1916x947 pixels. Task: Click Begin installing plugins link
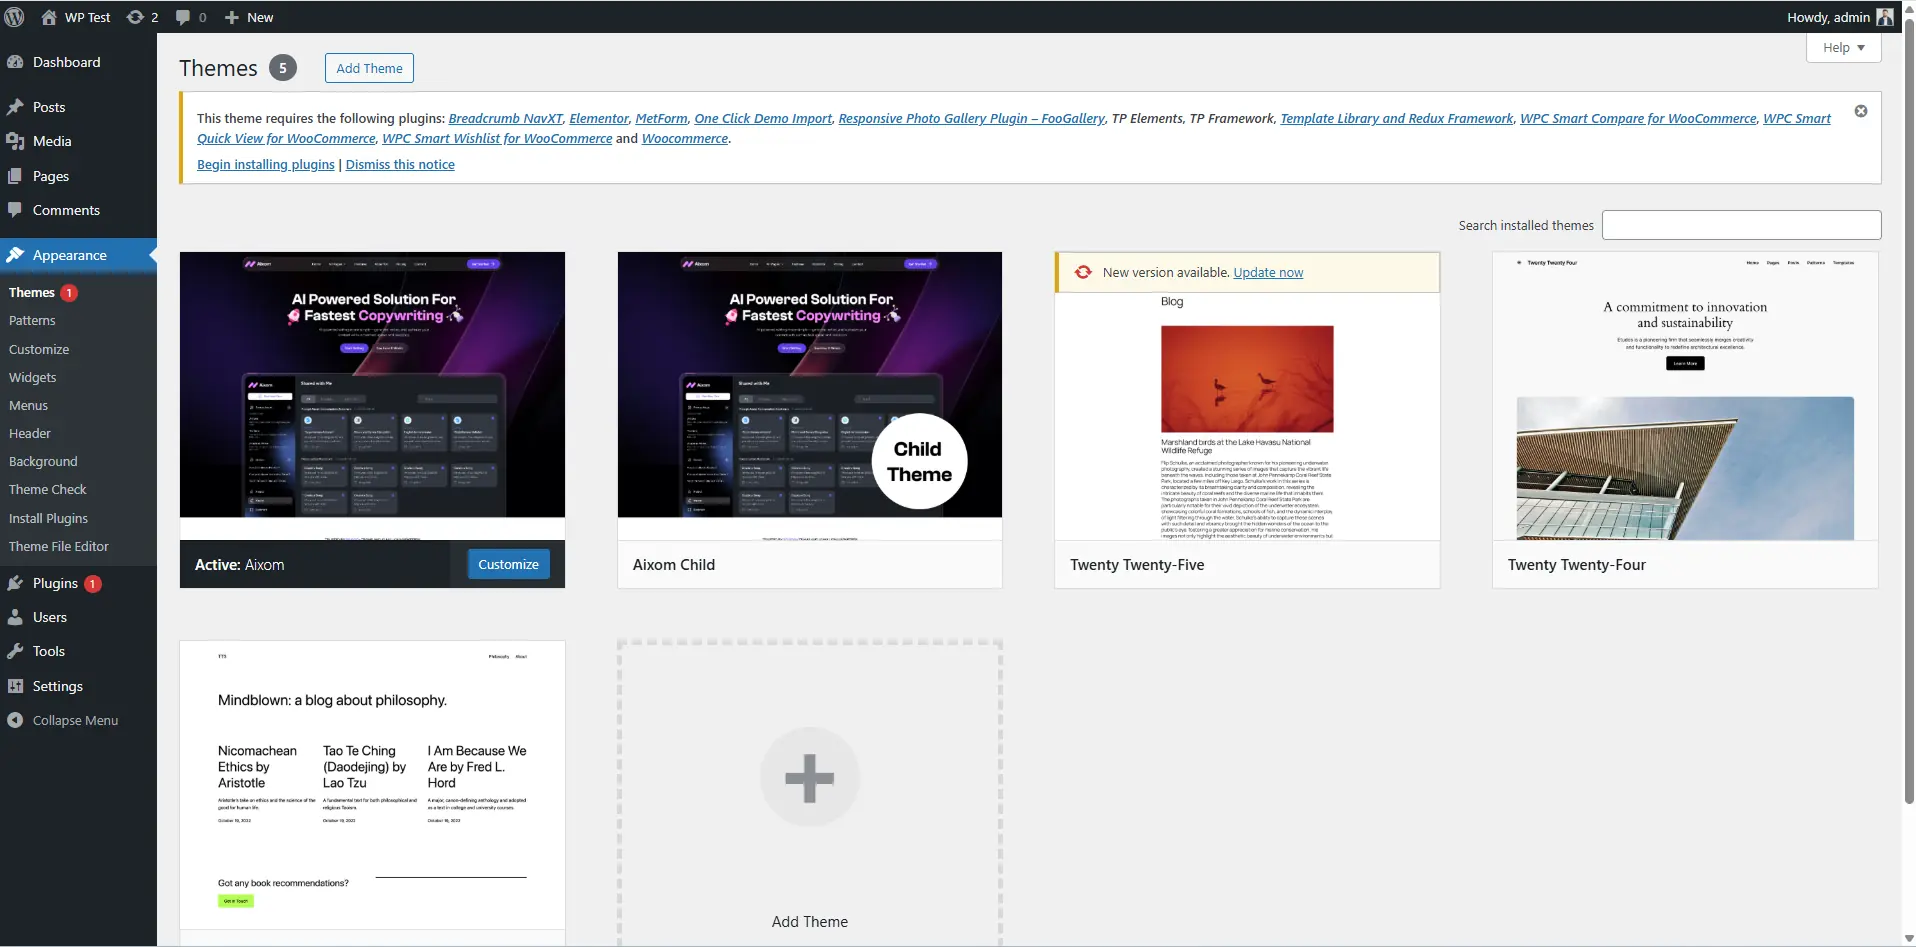click(265, 164)
